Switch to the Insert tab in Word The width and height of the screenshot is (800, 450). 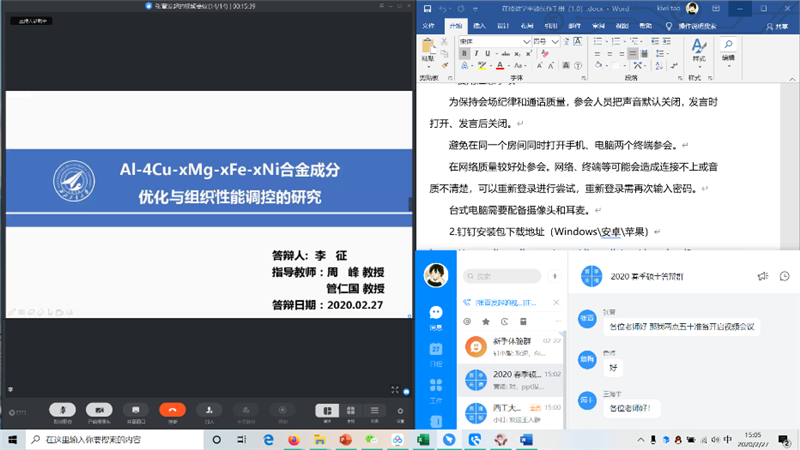click(479, 26)
